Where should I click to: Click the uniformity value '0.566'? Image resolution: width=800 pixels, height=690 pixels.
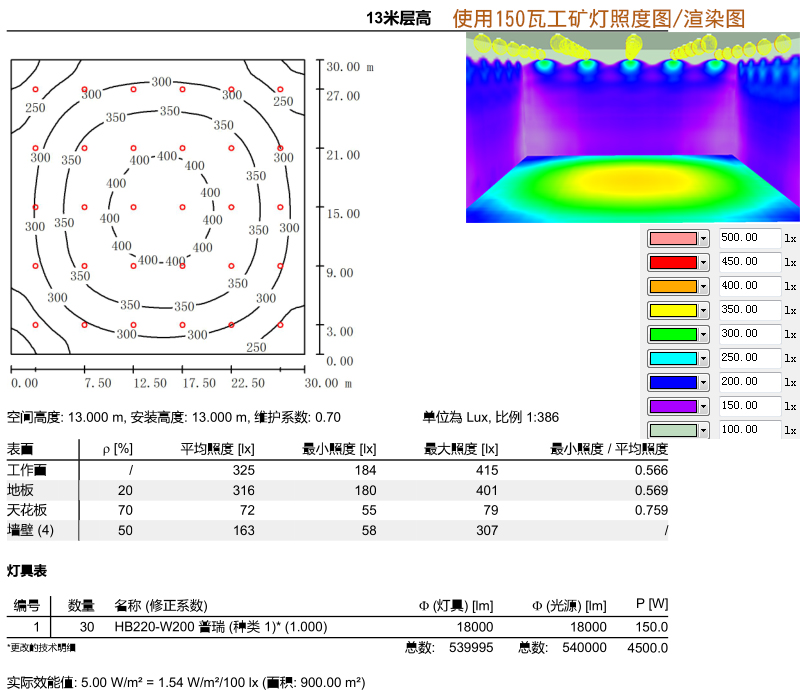click(651, 470)
